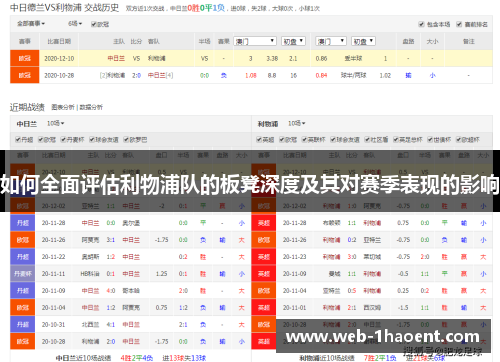Open the 6场 match count dropdown

(75, 23)
